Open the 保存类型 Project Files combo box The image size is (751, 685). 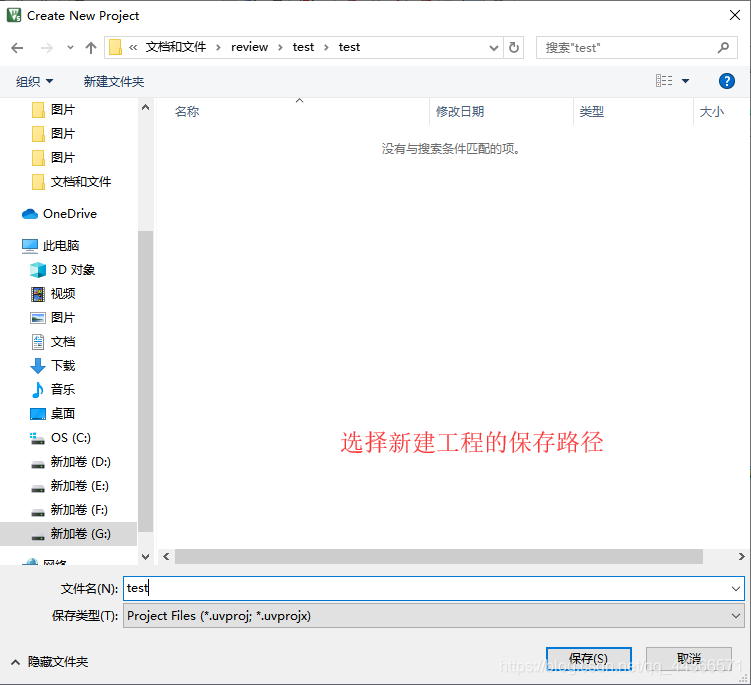[x=434, y=616]
